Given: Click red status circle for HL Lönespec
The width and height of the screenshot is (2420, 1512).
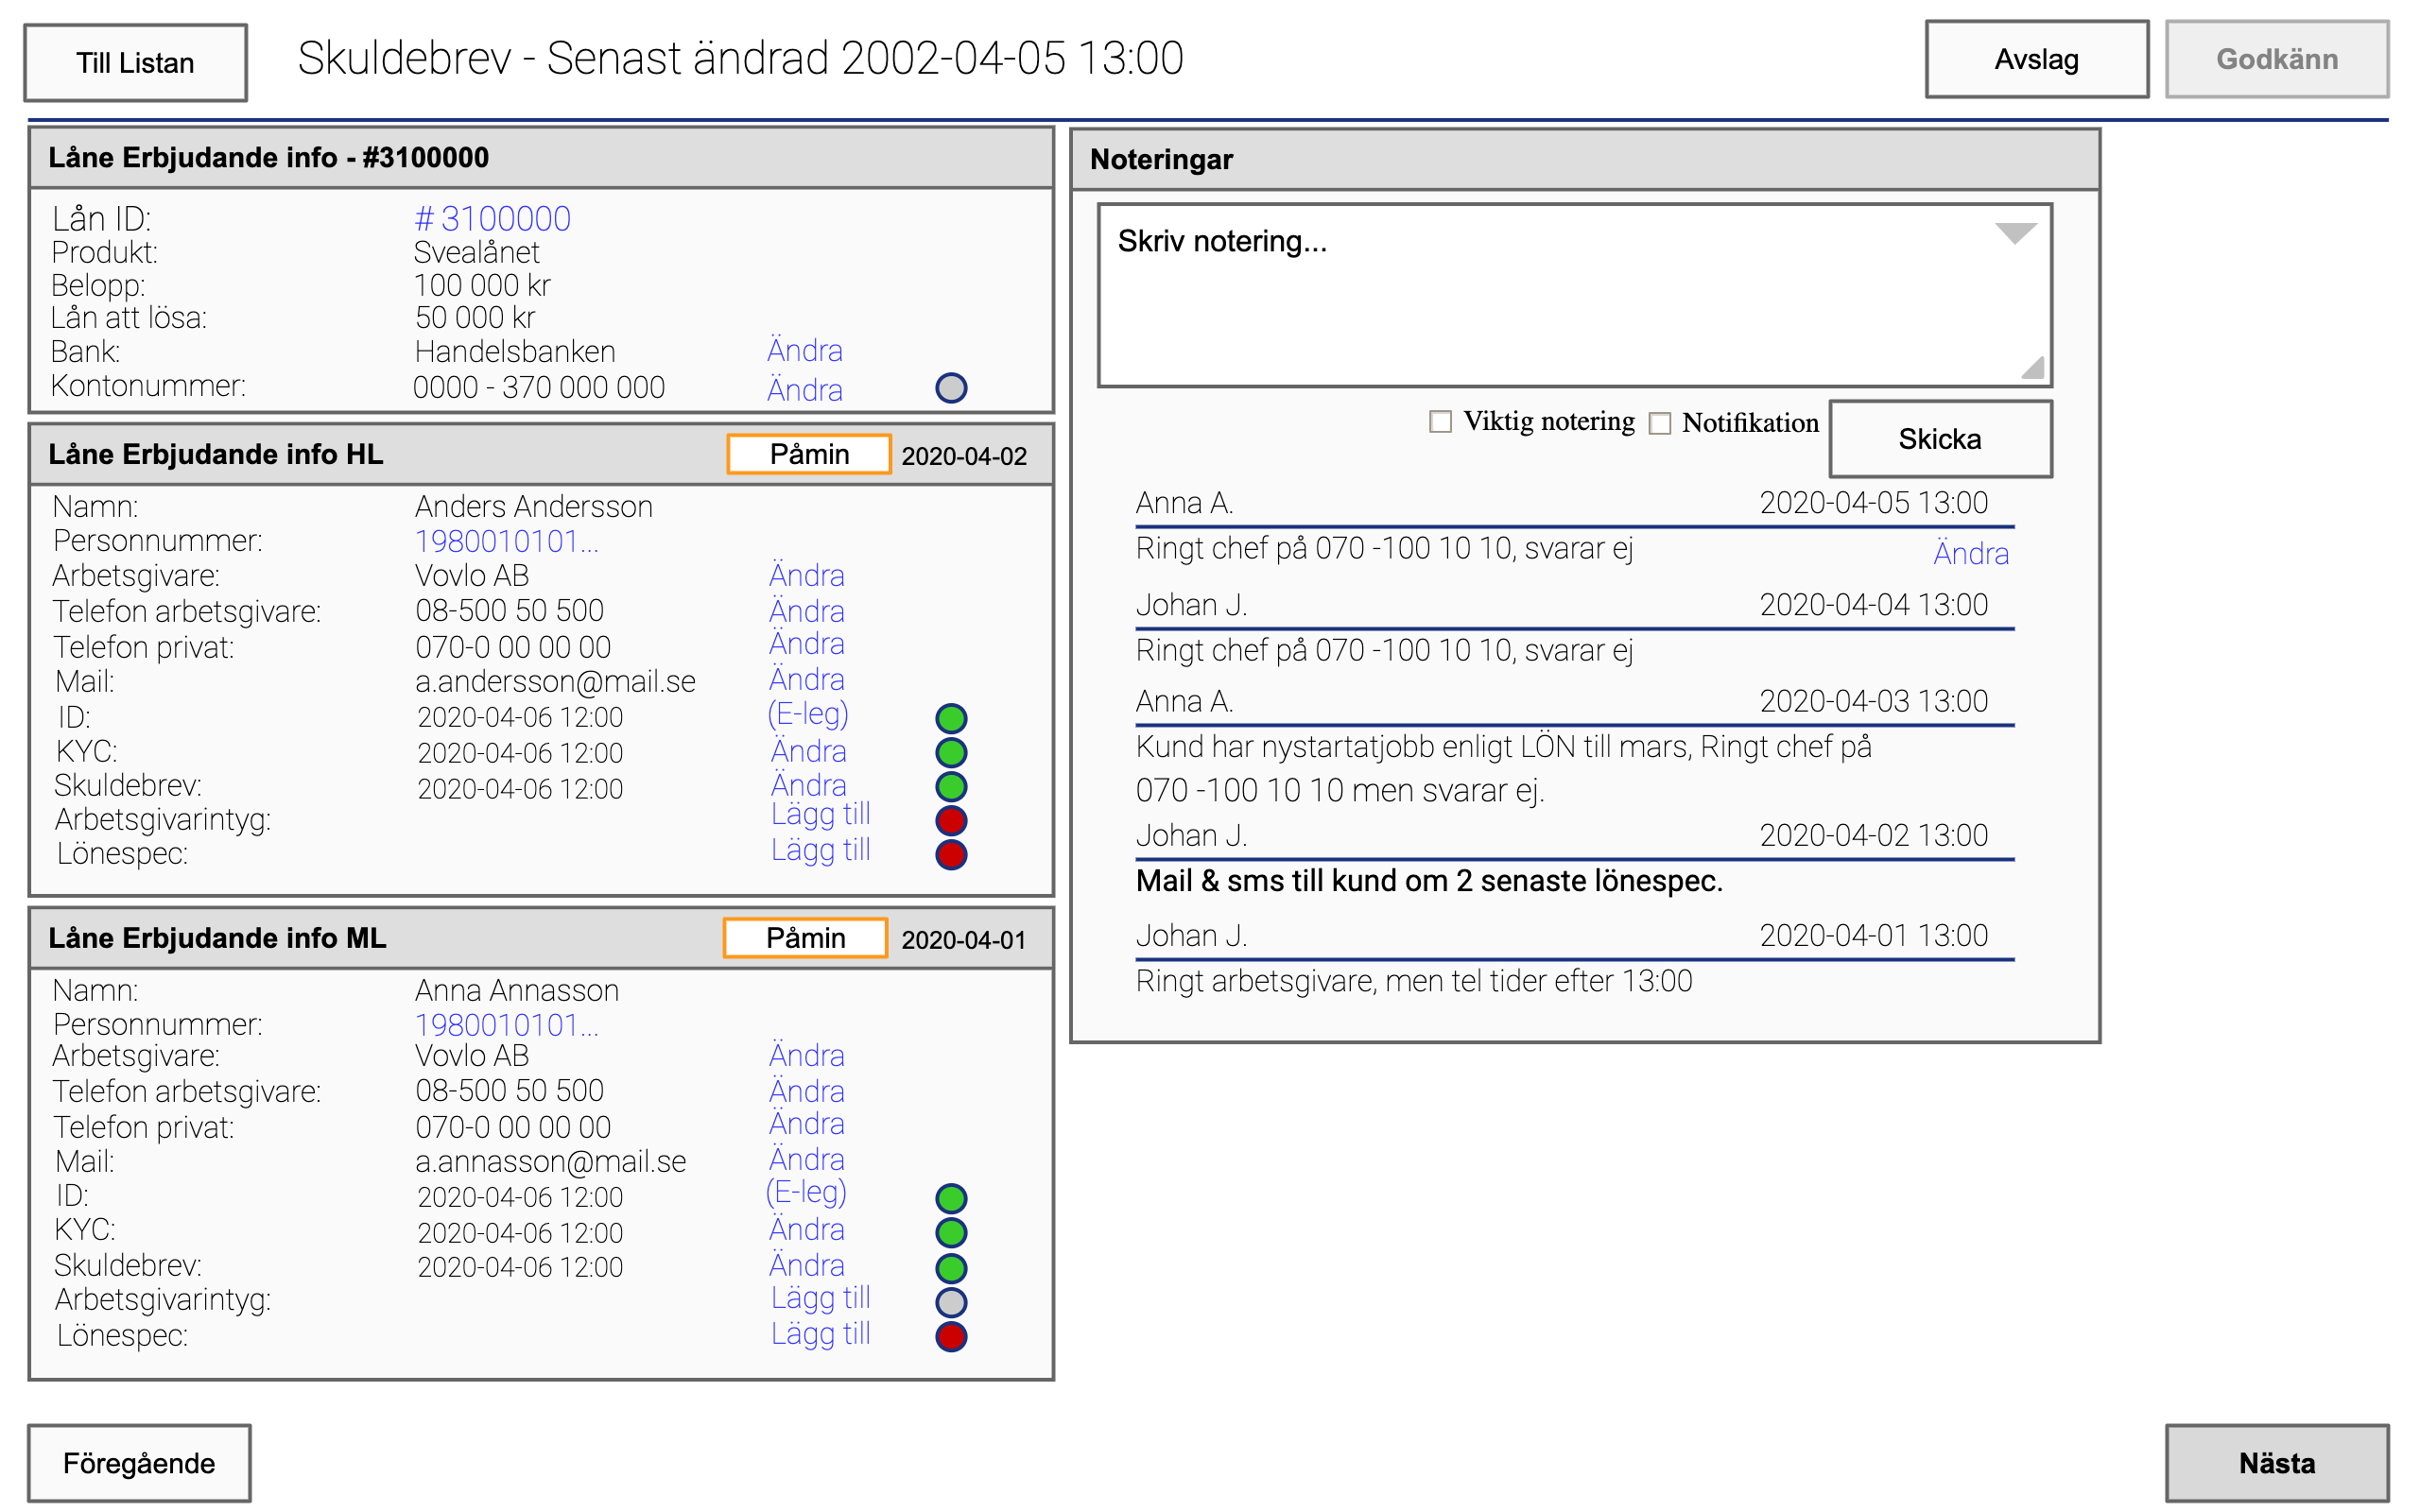Looking at the screenshot, I should coord(950,855).
